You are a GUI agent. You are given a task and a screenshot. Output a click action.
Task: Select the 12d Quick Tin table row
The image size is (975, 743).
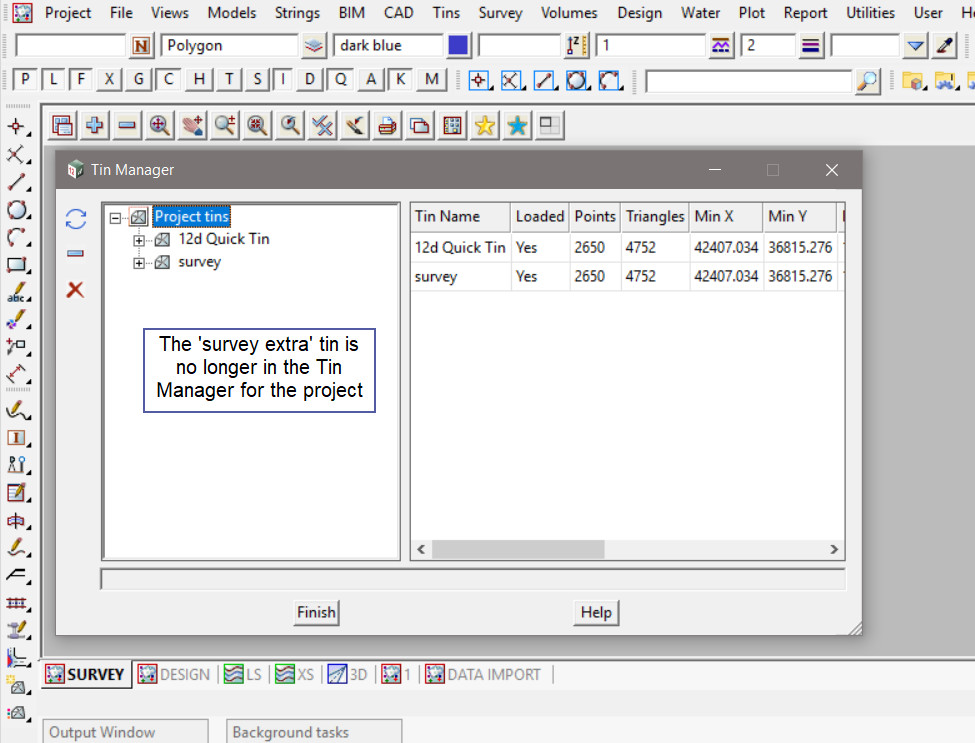pyautogui.click(x=627, y=247)
